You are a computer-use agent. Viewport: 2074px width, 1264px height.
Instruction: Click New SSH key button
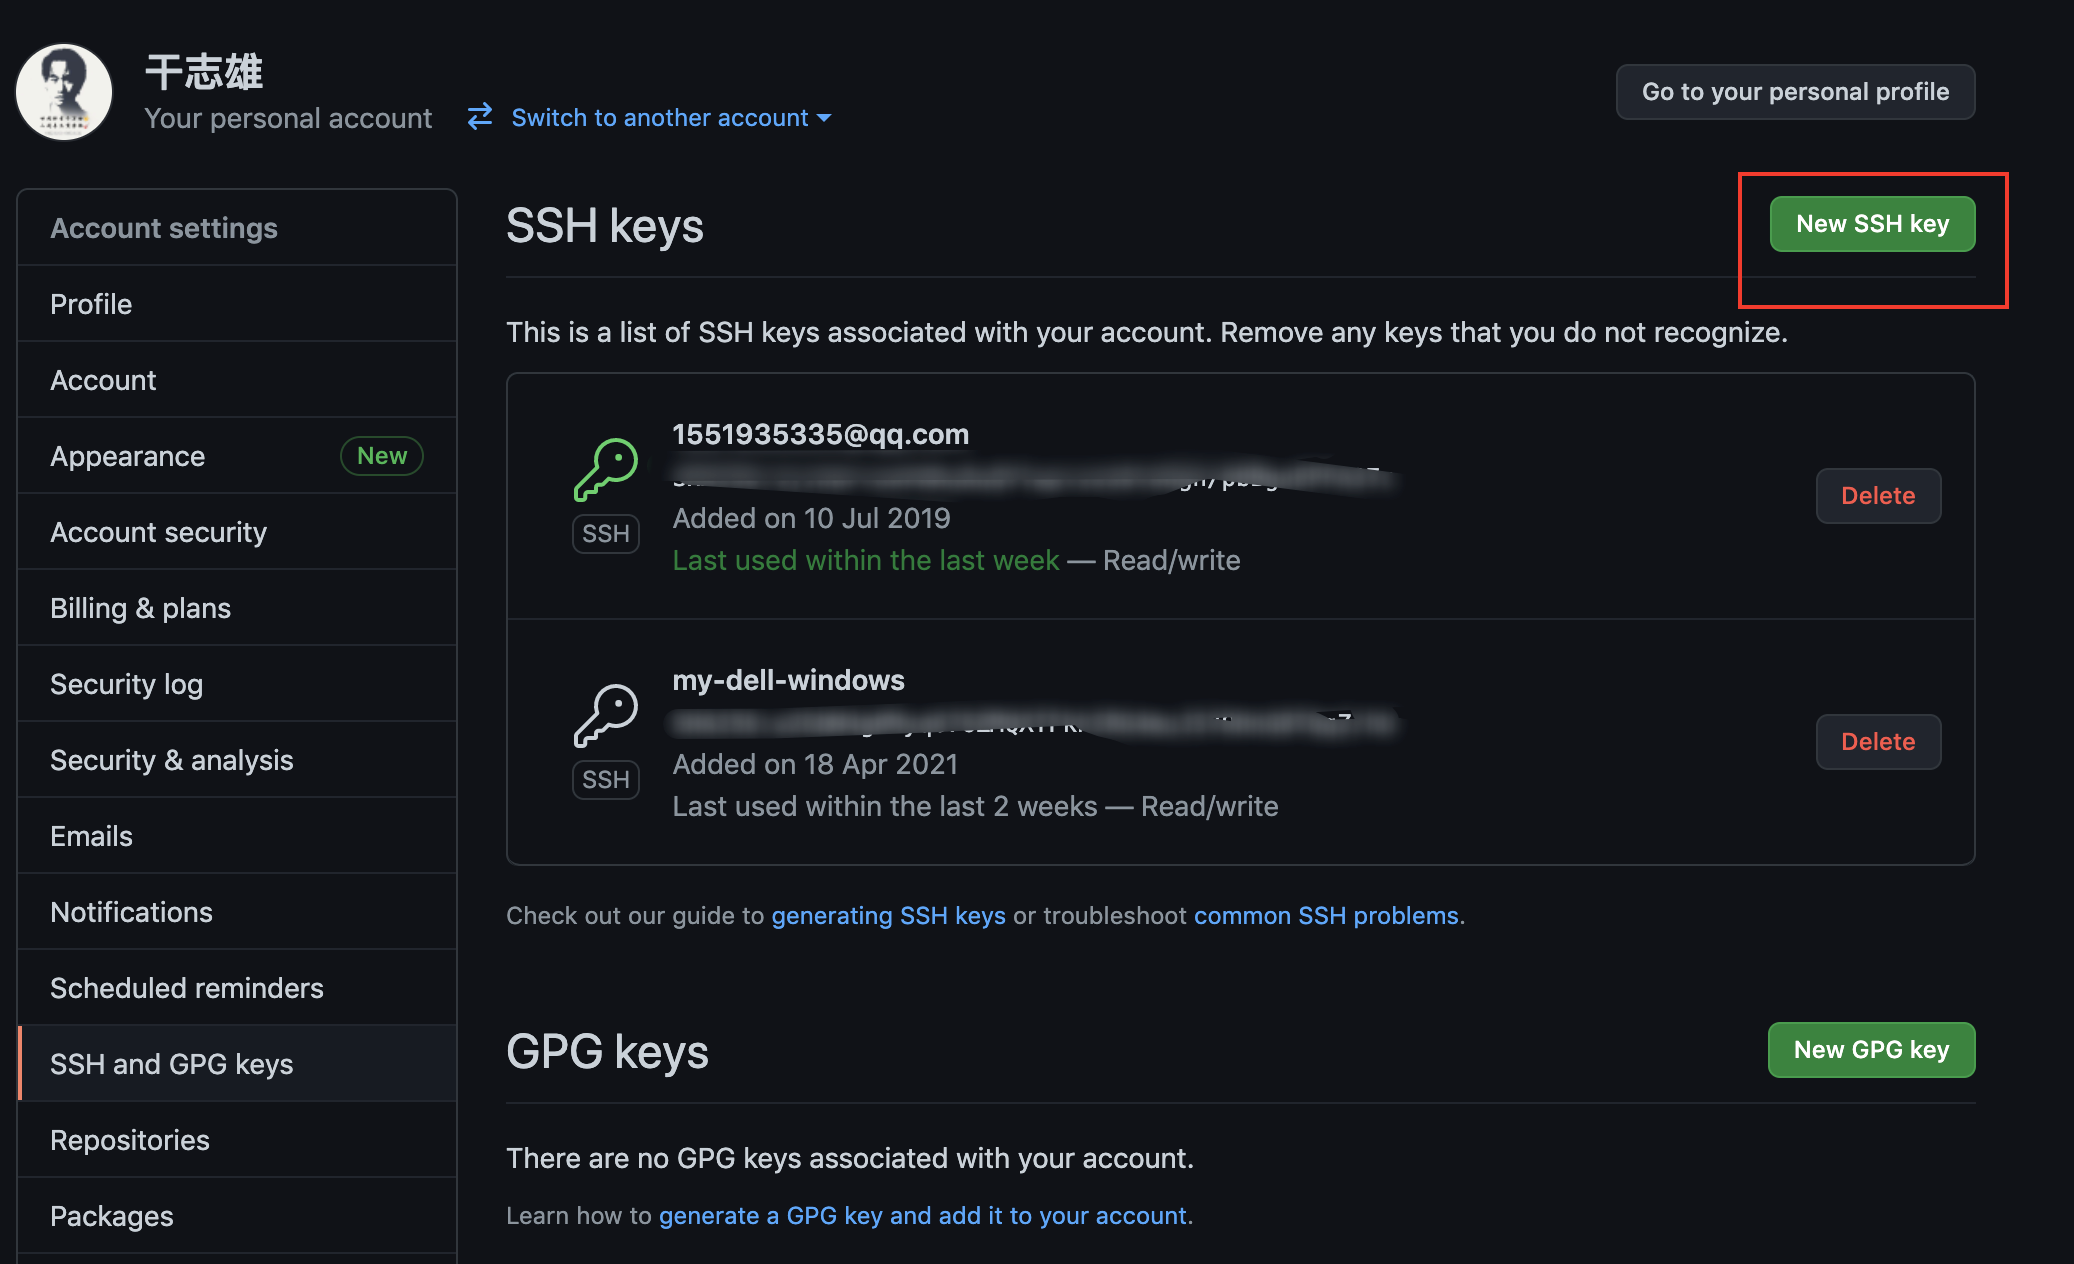(1872, 224)
